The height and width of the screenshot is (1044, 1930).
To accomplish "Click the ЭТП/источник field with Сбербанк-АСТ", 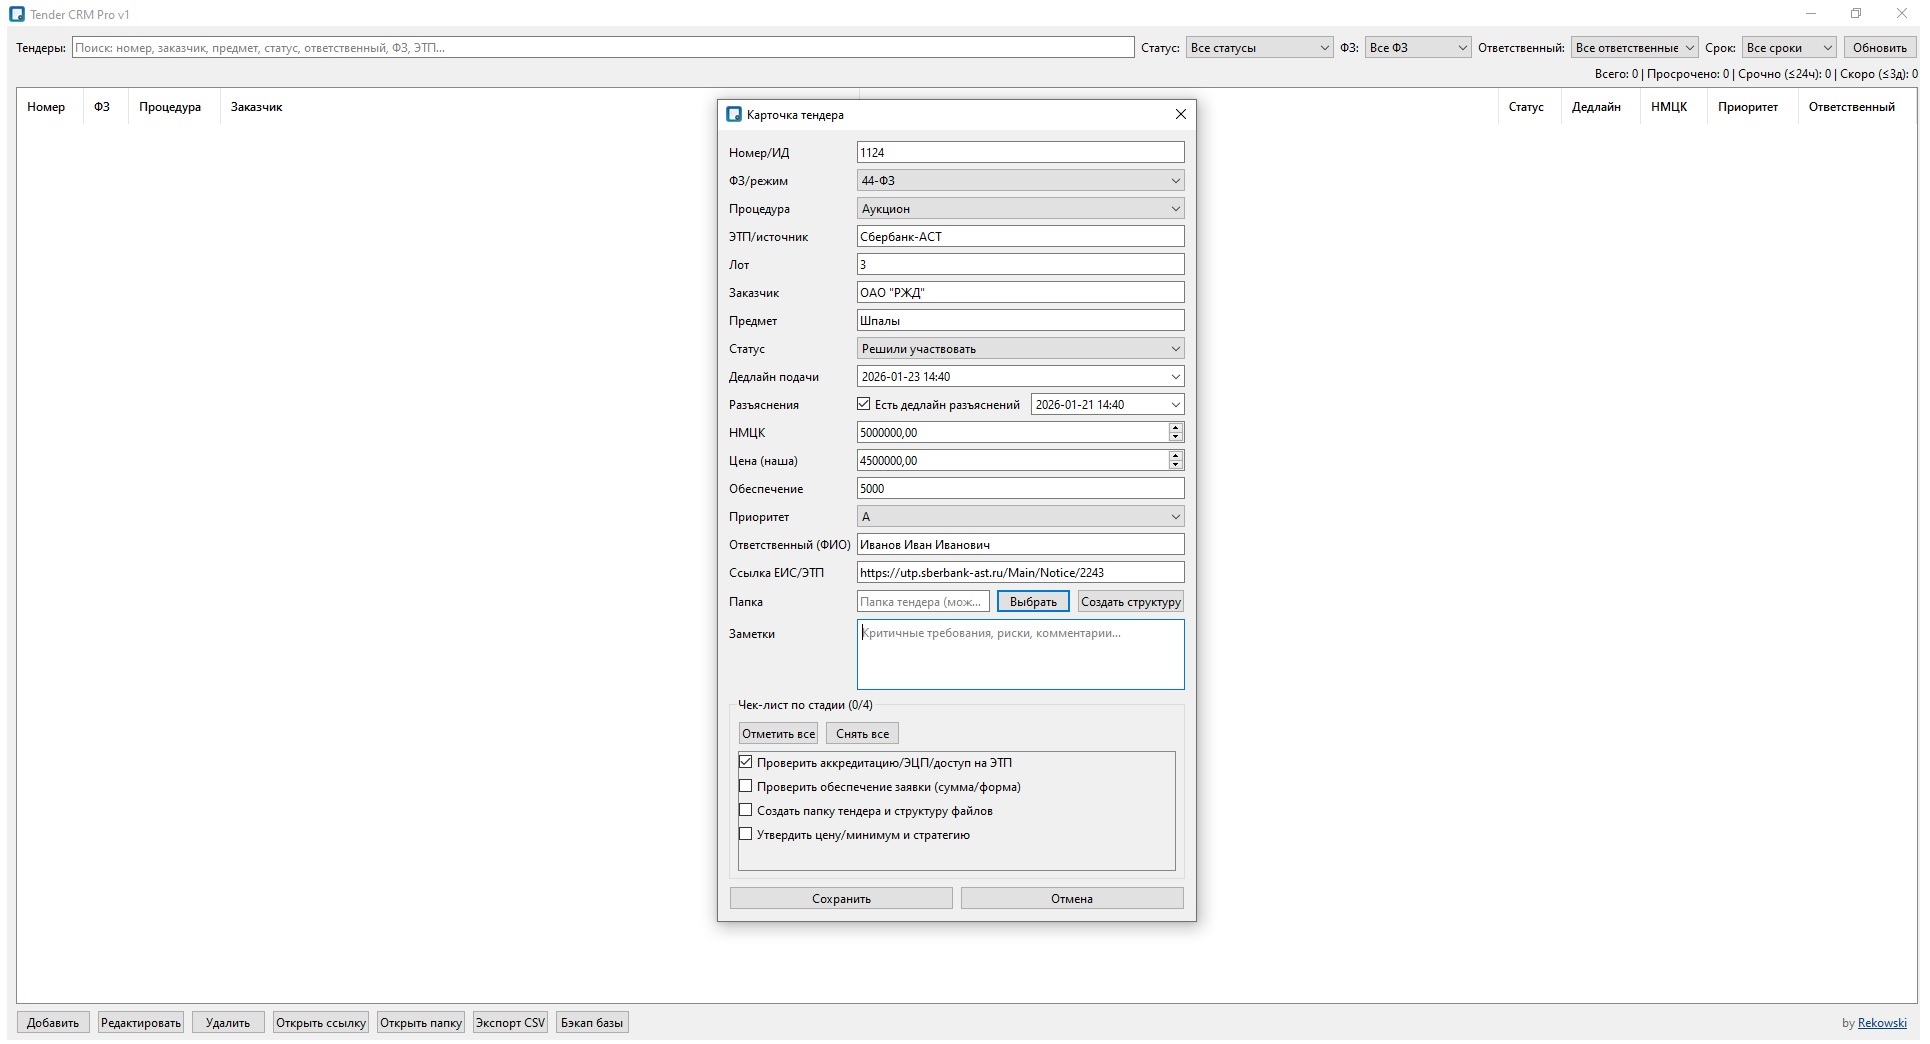I will coord(1021,237).
